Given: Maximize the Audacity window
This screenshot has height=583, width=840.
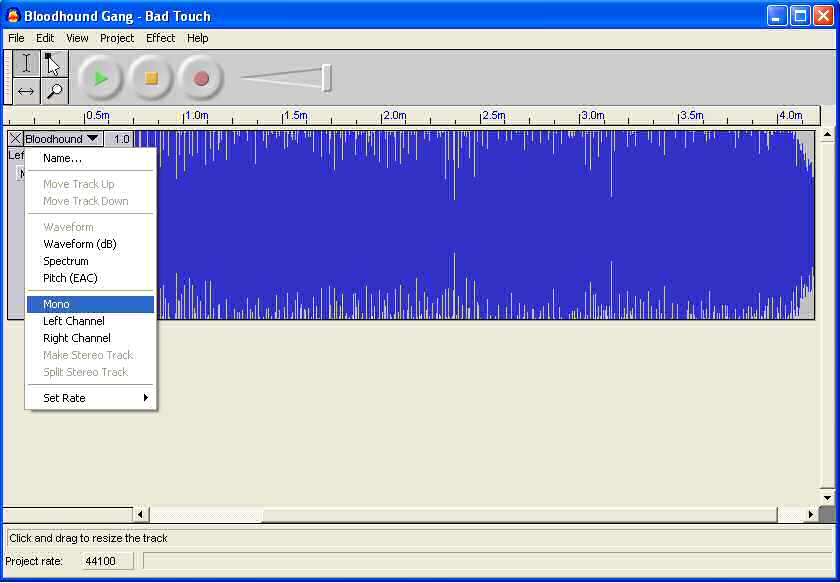Looking at the screenshot, I should (x=800, y=16).
